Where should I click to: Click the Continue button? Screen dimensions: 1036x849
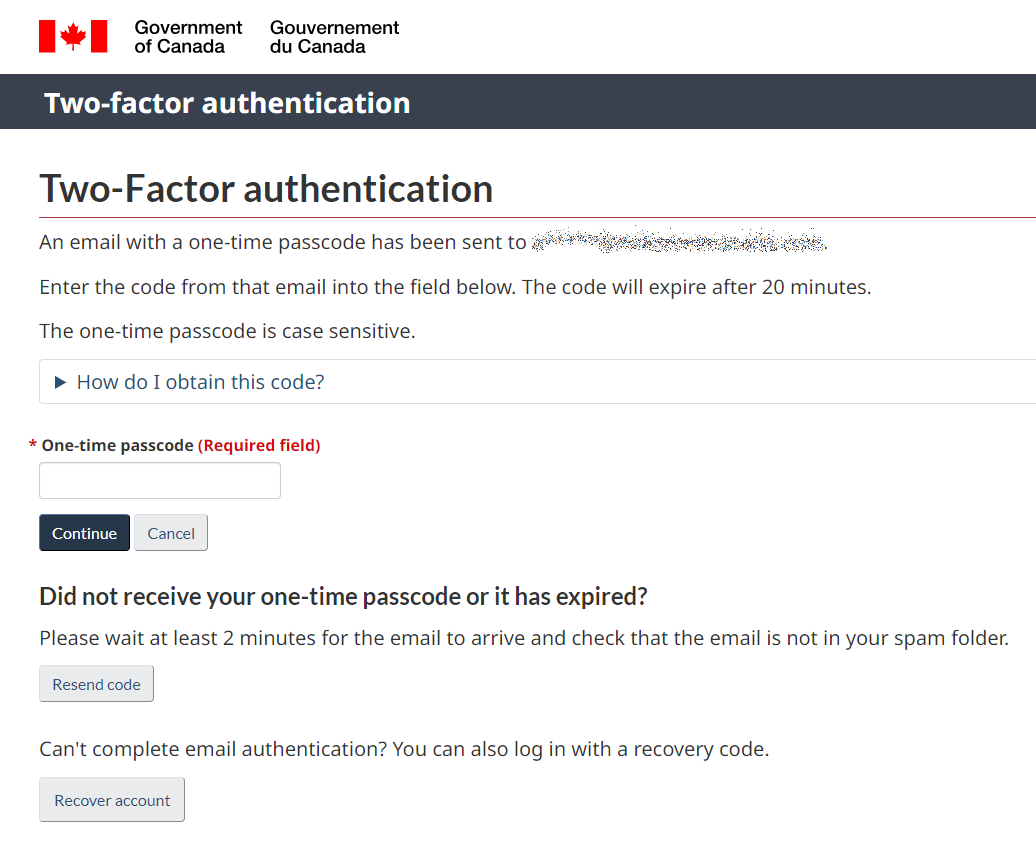[85, 533]
